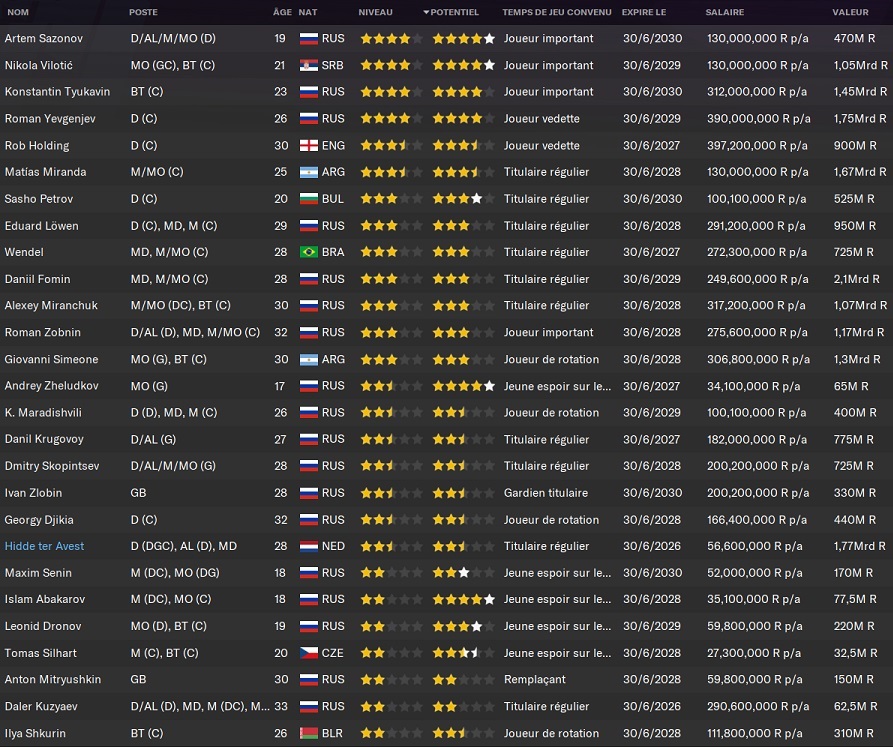Sort players by the Âge column header
This screenshot has width=893, height=747.
282,13
